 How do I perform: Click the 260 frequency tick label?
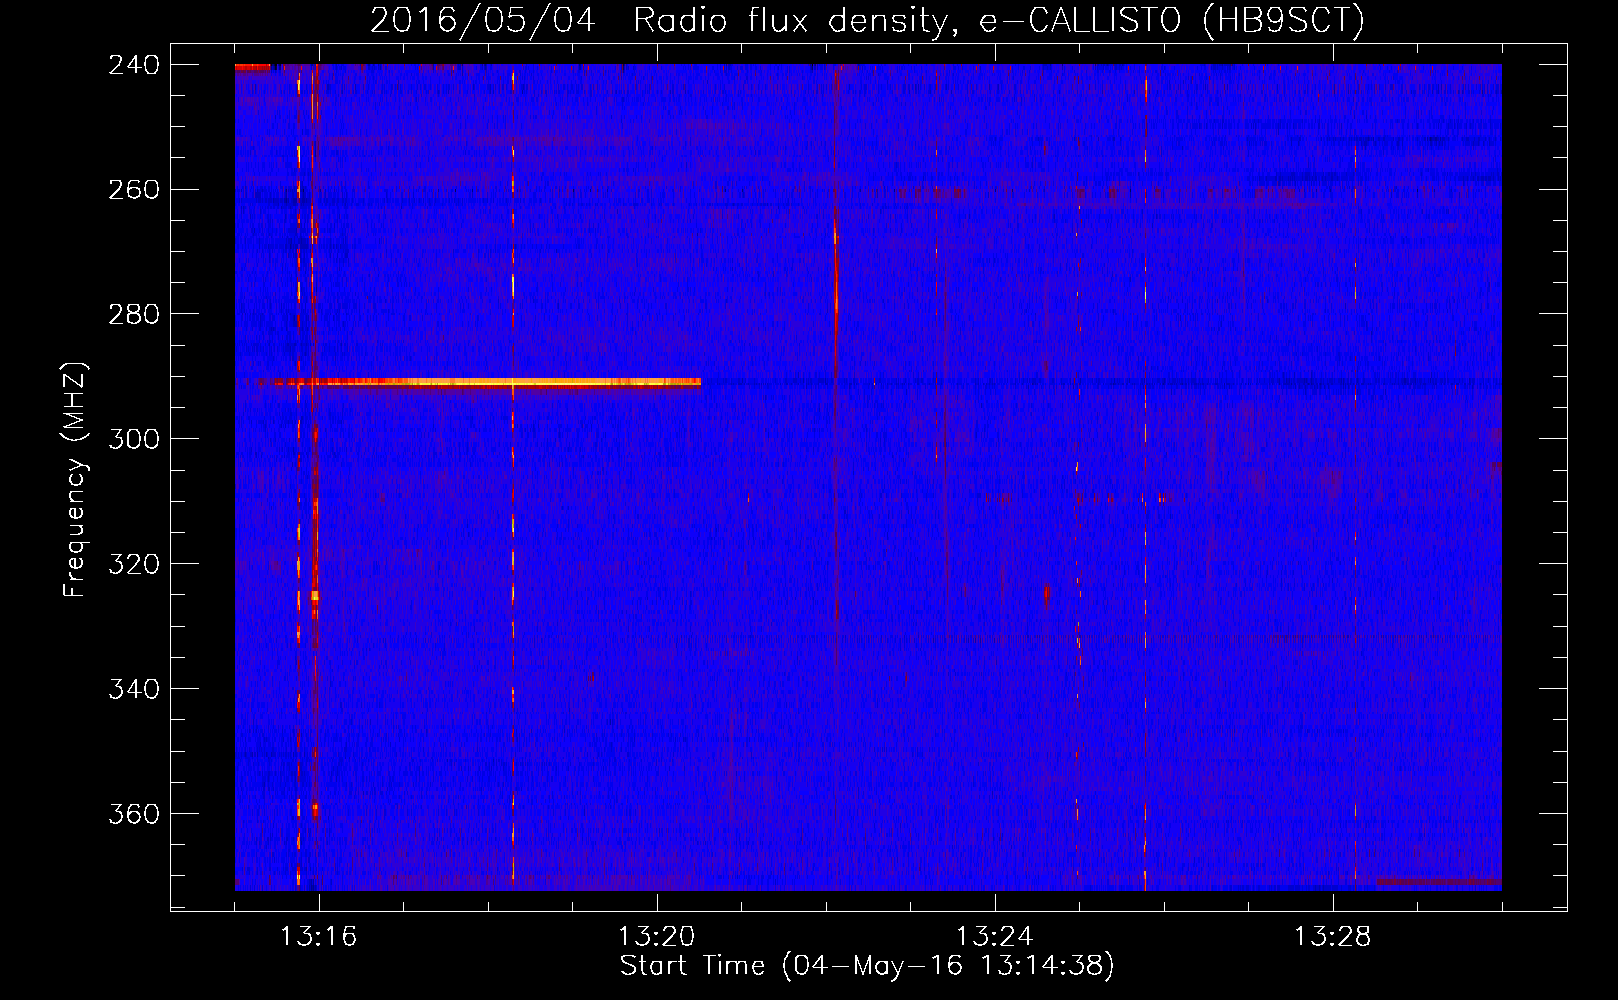point(134,190)
